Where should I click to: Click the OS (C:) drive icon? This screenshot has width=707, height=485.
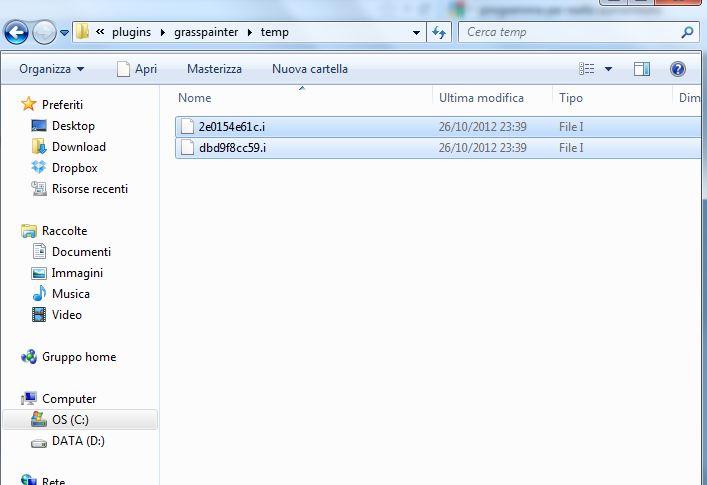tap(39, 419)
